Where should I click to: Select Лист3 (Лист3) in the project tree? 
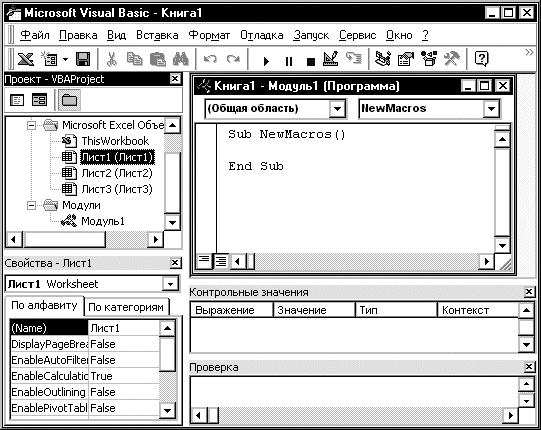(117, 189)
